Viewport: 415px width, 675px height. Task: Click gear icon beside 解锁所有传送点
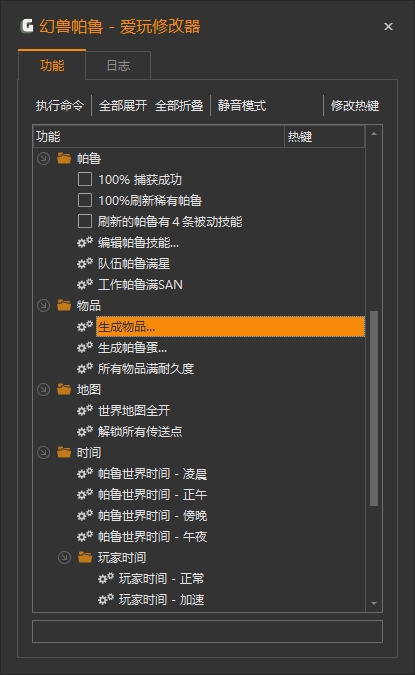coord(85,431)
